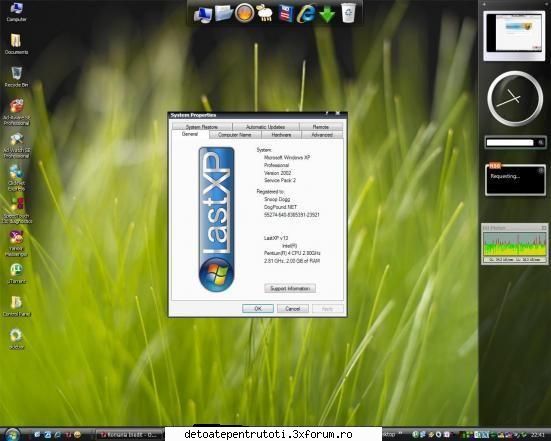Open the recycle bin icon in top dock
Image resolution: width=551 pixels, height=441 pixels.
(348, 13)
